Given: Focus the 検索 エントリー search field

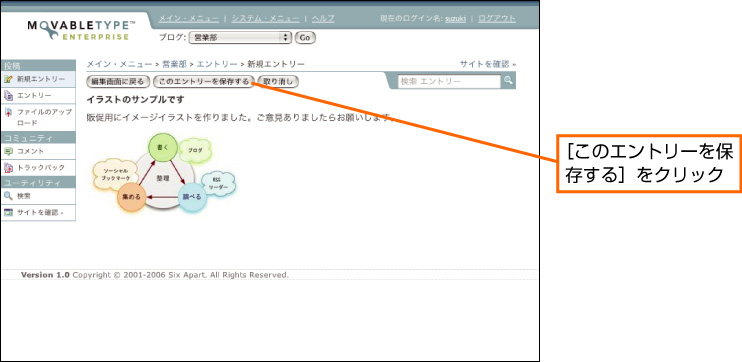Looking at the screenshot, I should pos(449,81).
